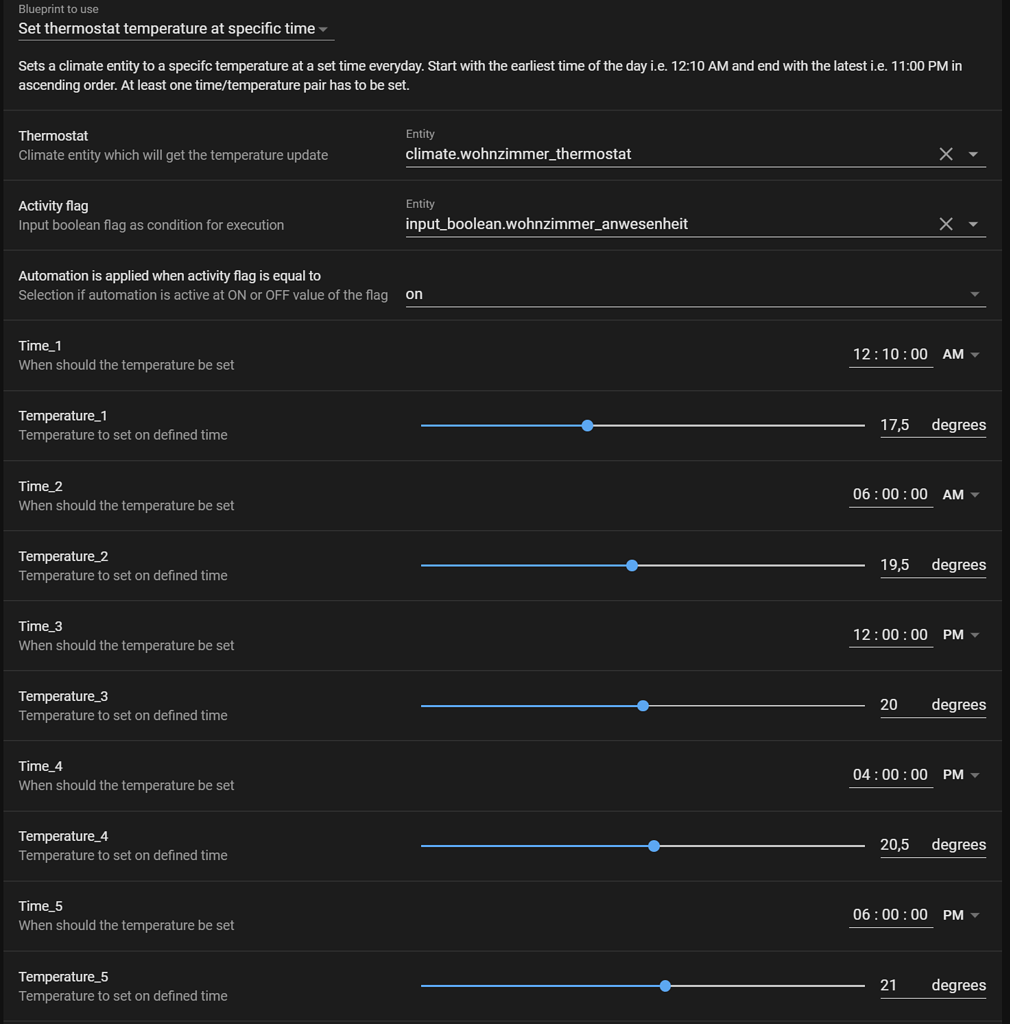Click the Time_4 time field 04:00:00
This screenshot has width=1010, height=1024.
pyautogui.click(x=890, y=774)
